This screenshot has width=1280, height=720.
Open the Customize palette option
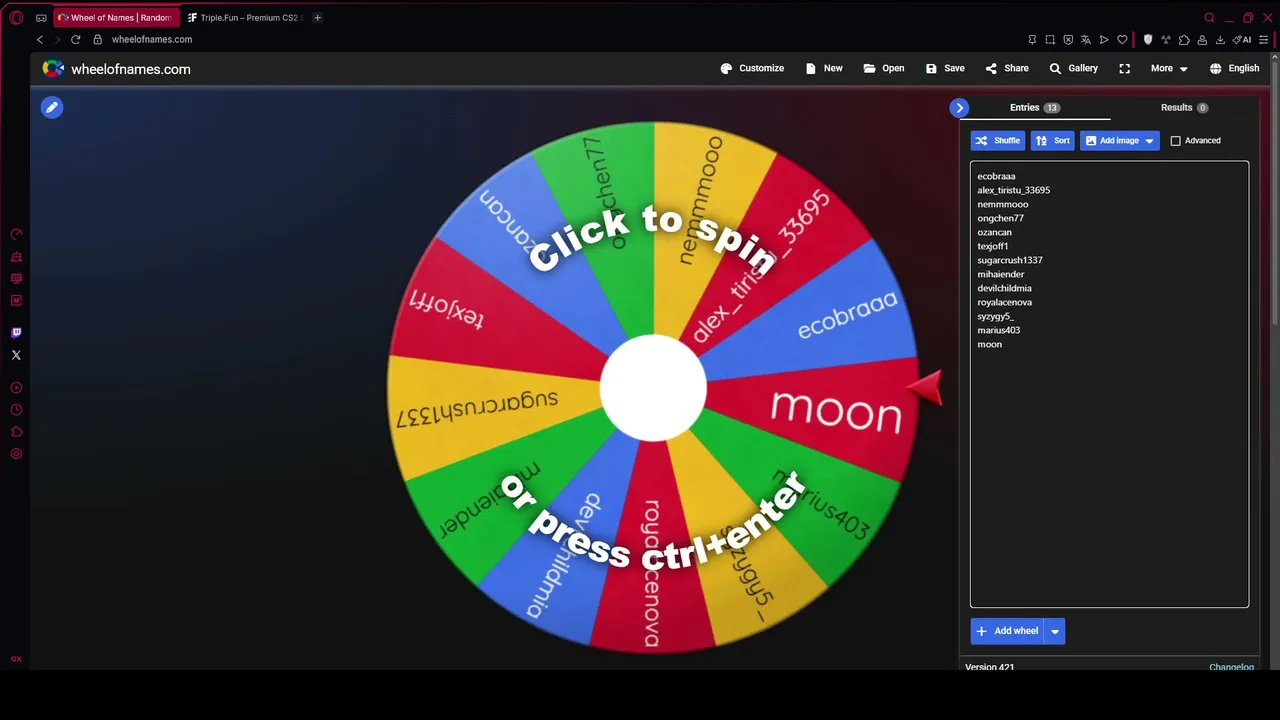click(x=752, y=68)
